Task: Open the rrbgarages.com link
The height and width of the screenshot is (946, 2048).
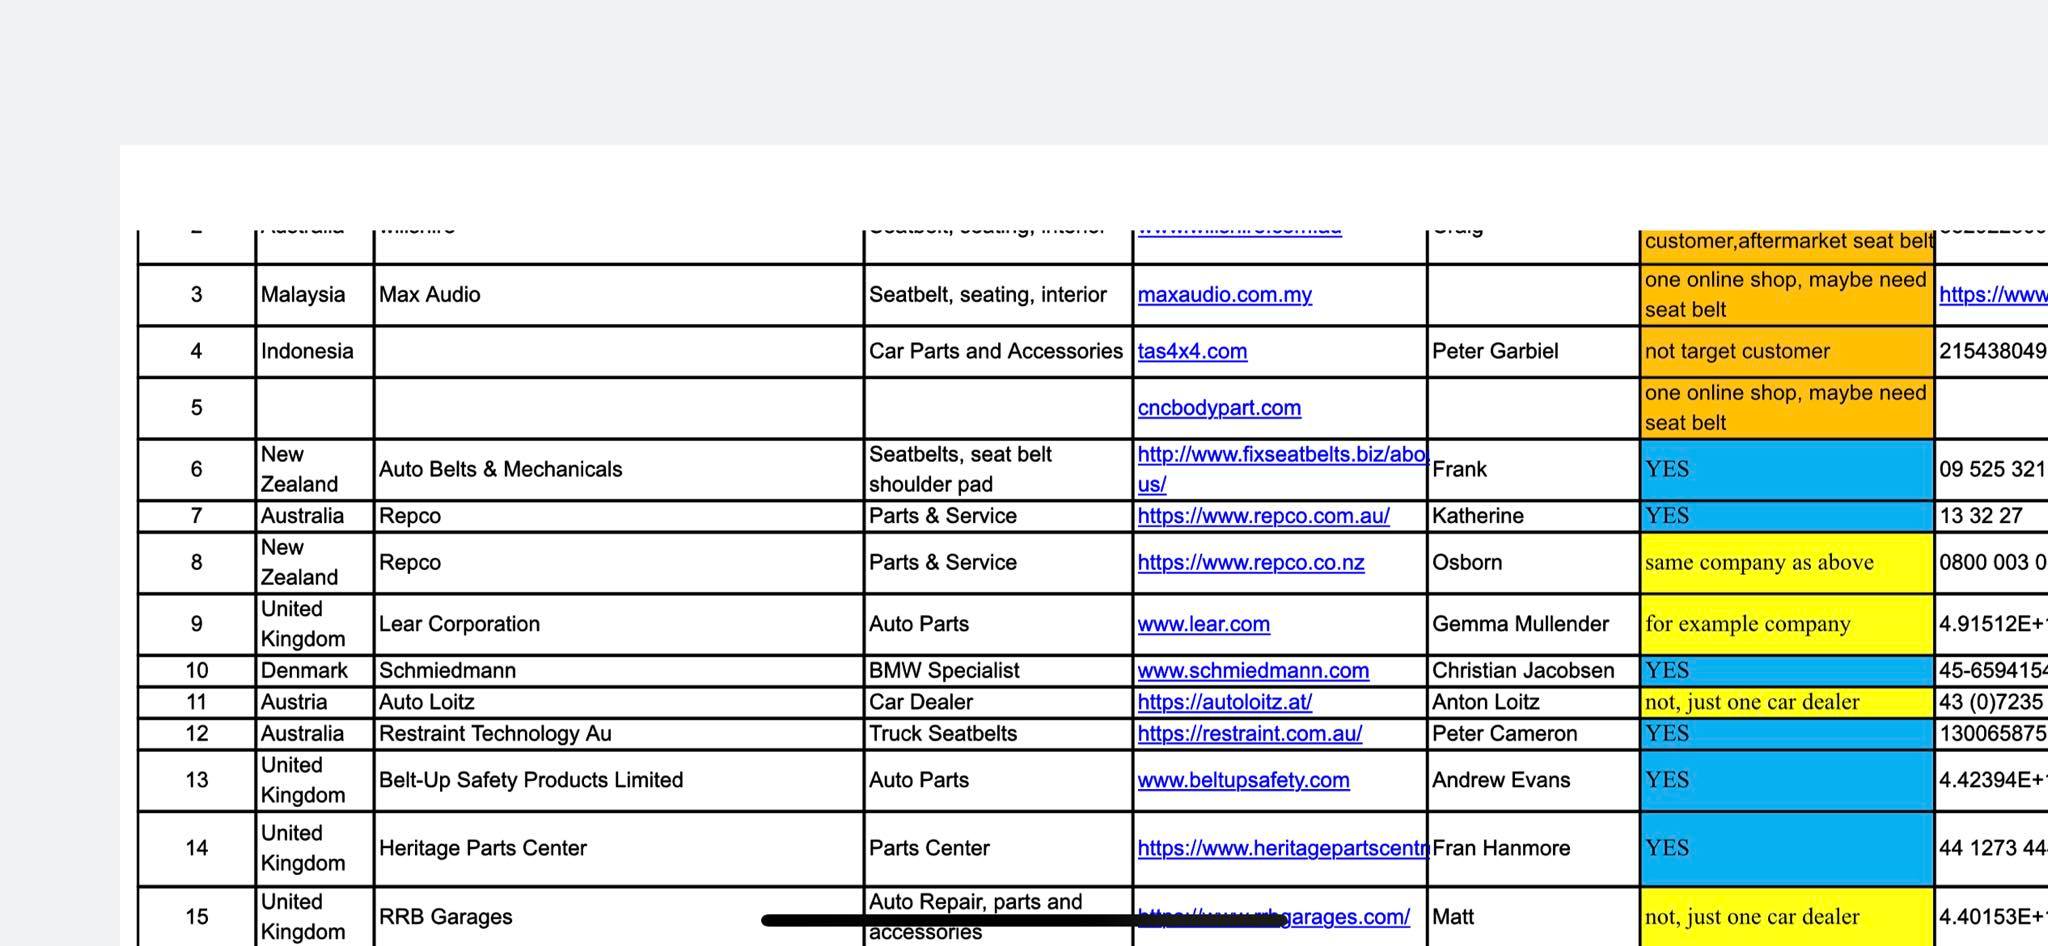Action: [x=1273, y=917]
